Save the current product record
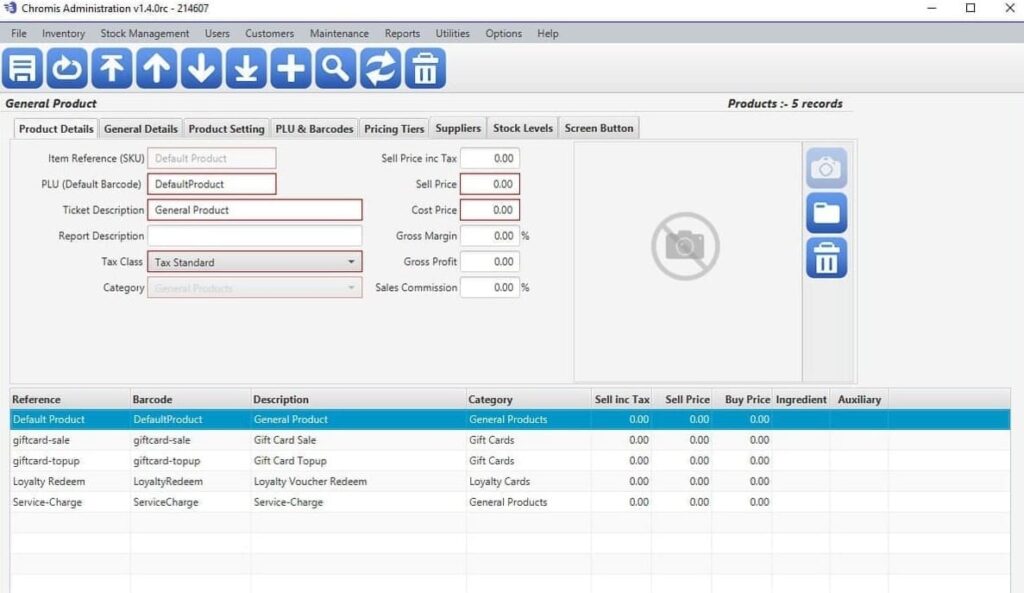 click(x=22, y=69)
